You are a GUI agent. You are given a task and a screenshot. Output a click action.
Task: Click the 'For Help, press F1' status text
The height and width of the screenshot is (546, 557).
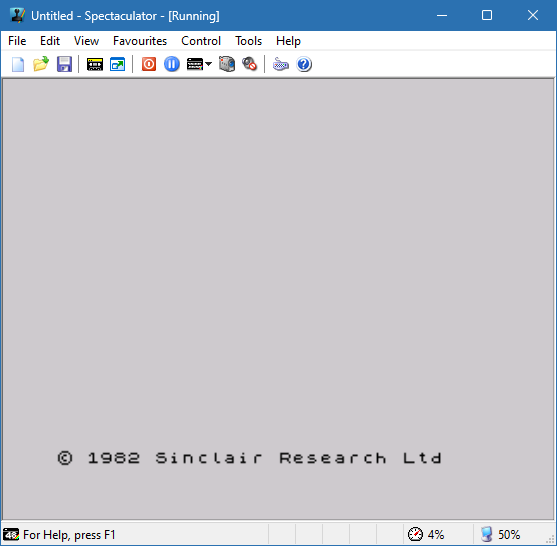point(69,535)
